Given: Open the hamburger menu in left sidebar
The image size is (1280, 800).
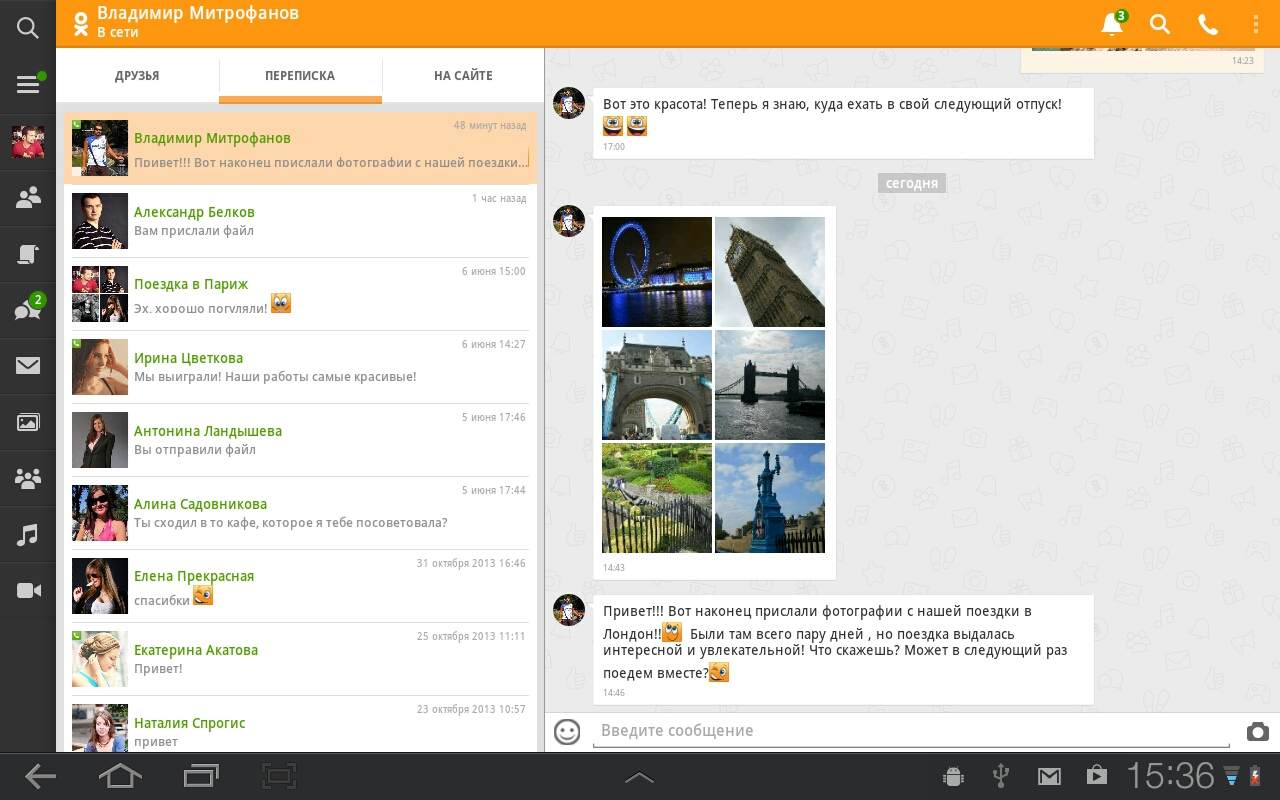Looking at the screenshot, I should click(28, 85).
